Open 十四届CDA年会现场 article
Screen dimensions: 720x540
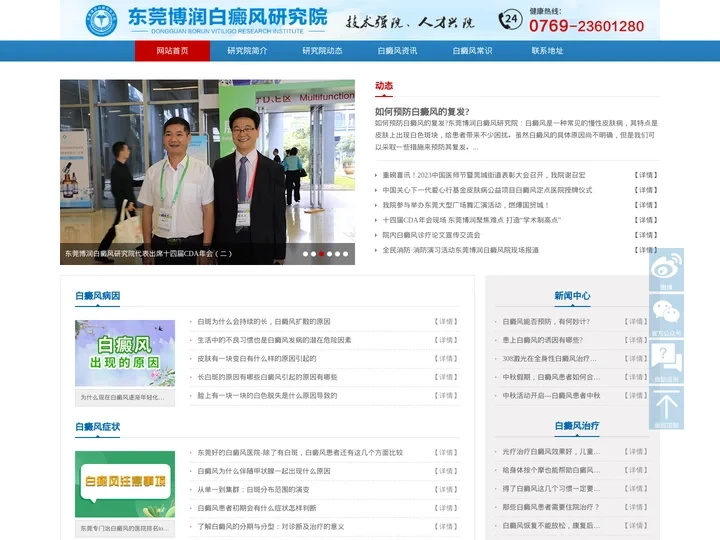(x=472, y=220)
